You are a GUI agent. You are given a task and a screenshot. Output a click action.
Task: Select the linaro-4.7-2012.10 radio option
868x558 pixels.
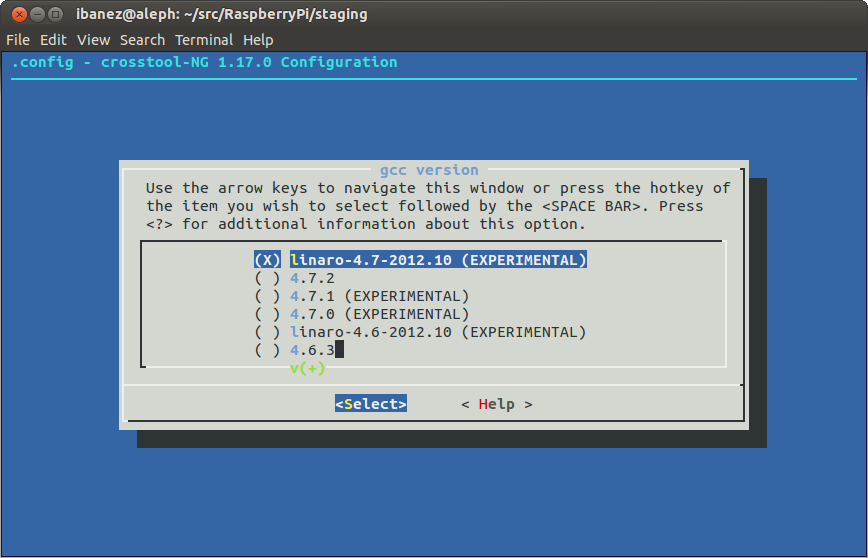pos(420,260)
